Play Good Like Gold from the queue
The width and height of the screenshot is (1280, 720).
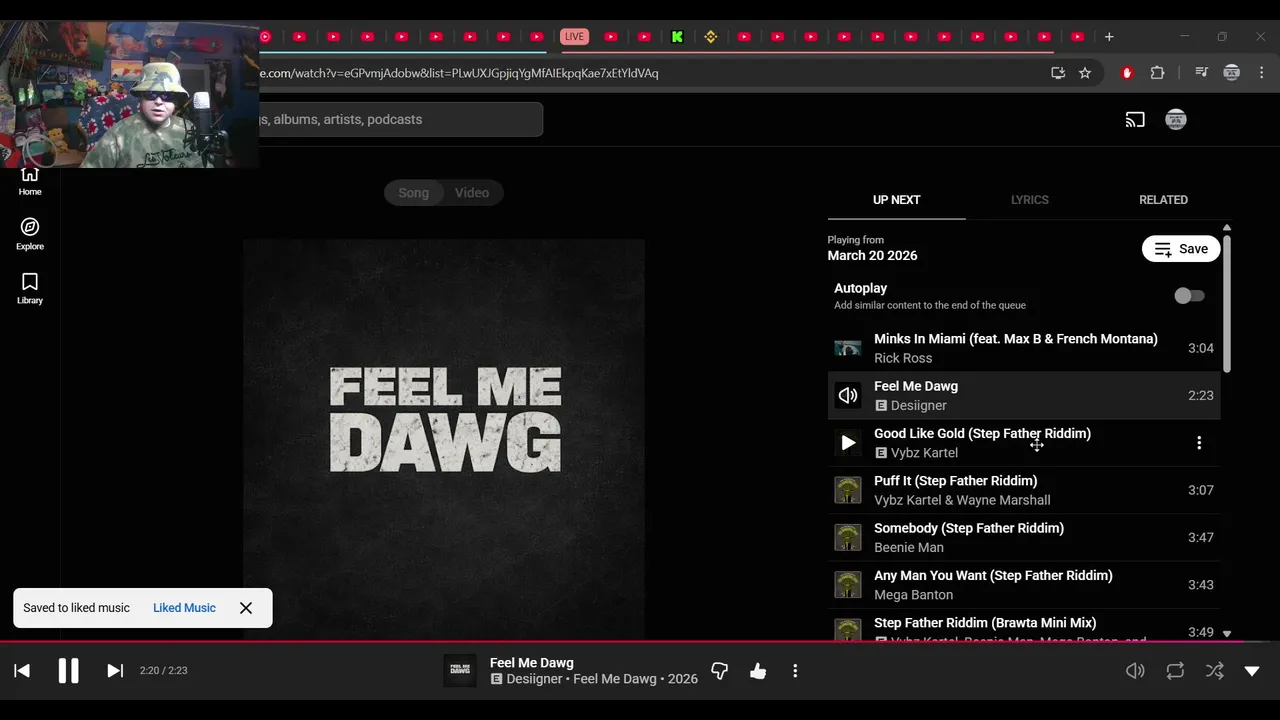pos(848,443)
